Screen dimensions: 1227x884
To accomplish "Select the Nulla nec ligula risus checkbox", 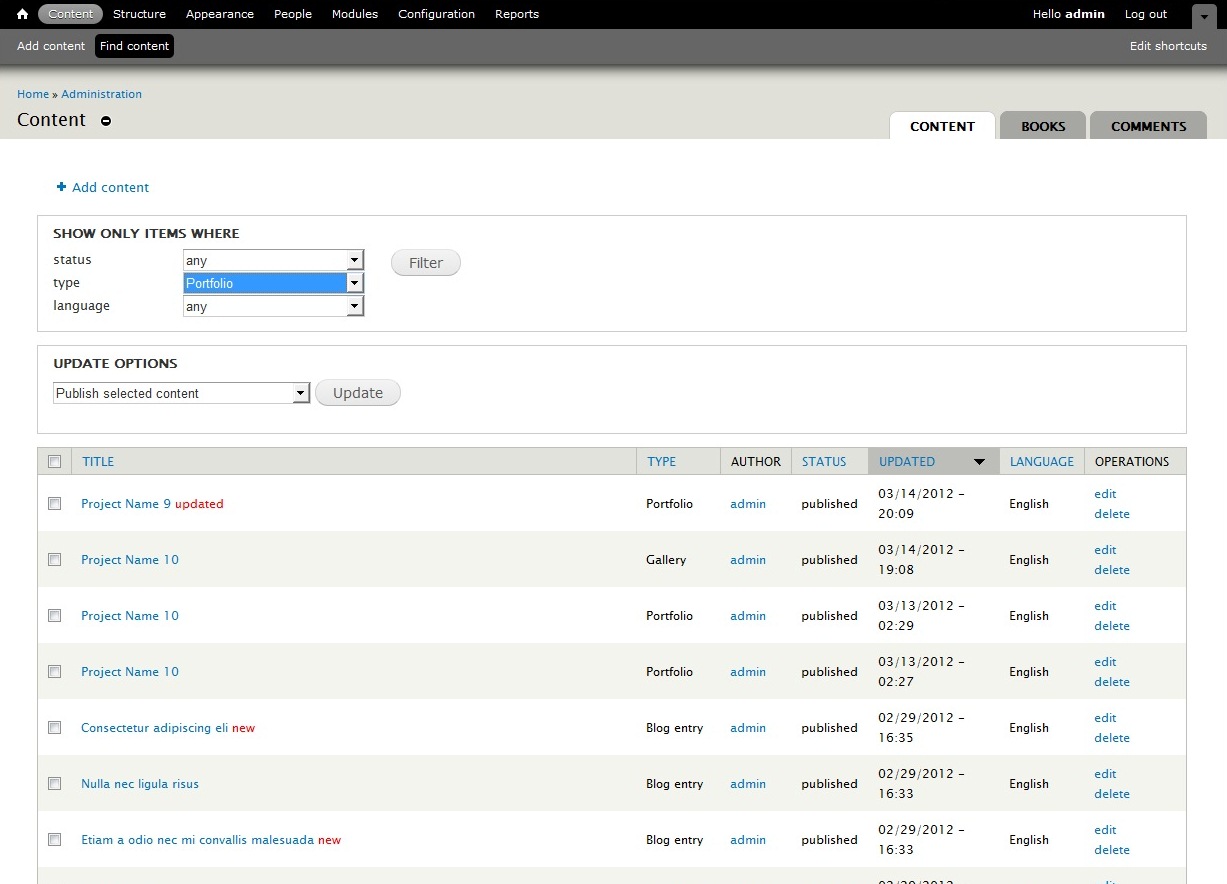I will [55, 784].
